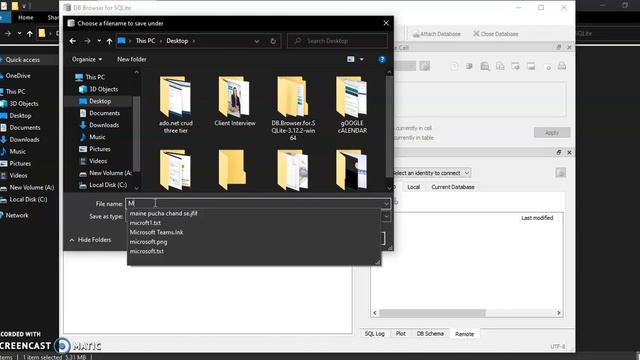The height and width of the screenshot is (360, 640).
Task: Open the SQL Log tab
Action: coord(374,333)
